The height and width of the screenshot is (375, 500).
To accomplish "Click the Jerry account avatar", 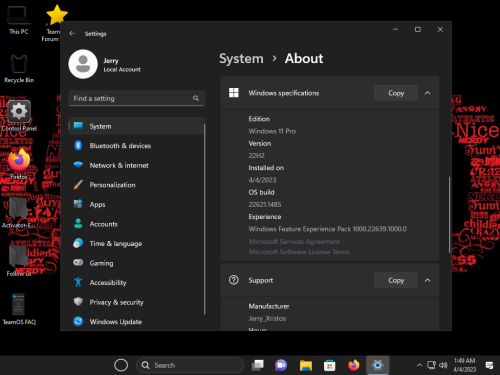I will [x=83, y=64].
